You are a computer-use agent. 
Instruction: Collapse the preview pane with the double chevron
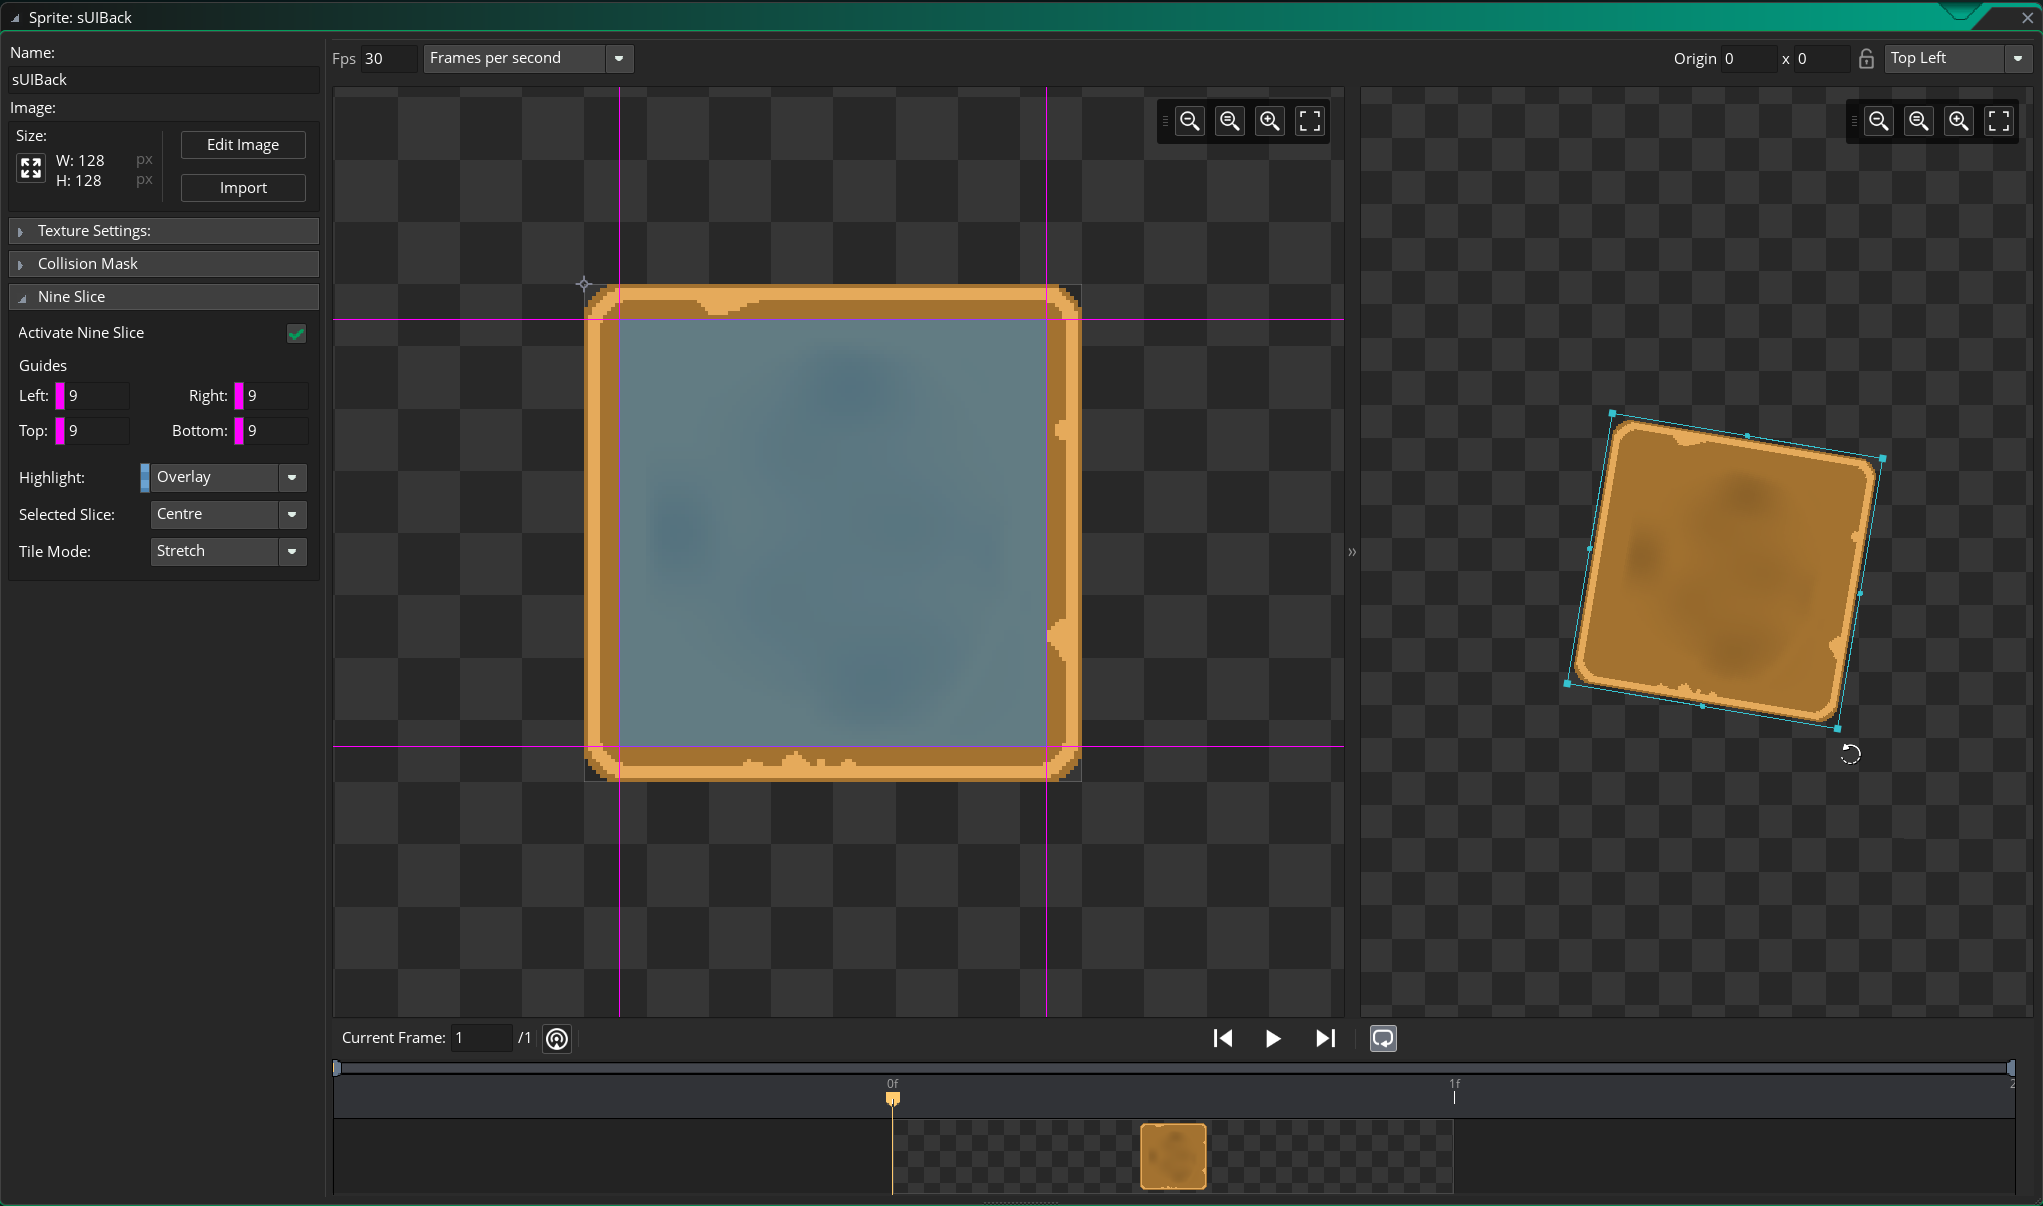1352,552
